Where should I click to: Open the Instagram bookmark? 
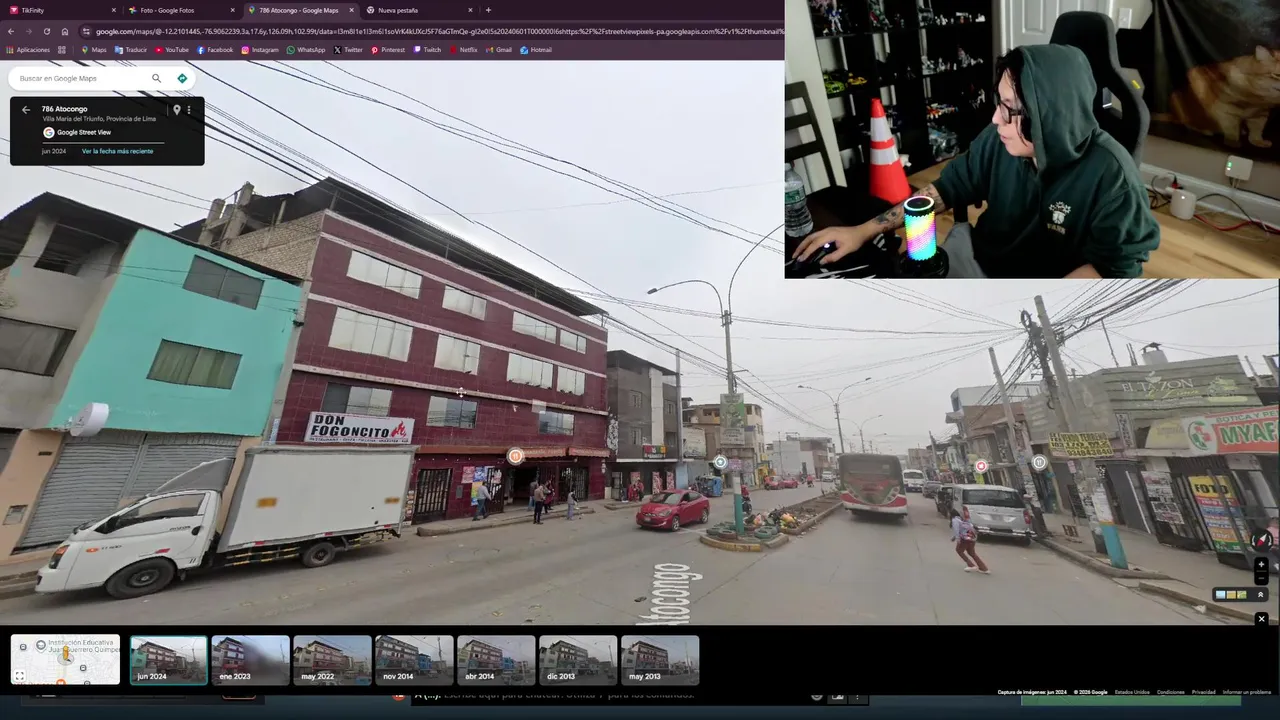click(x=260, y=50)
